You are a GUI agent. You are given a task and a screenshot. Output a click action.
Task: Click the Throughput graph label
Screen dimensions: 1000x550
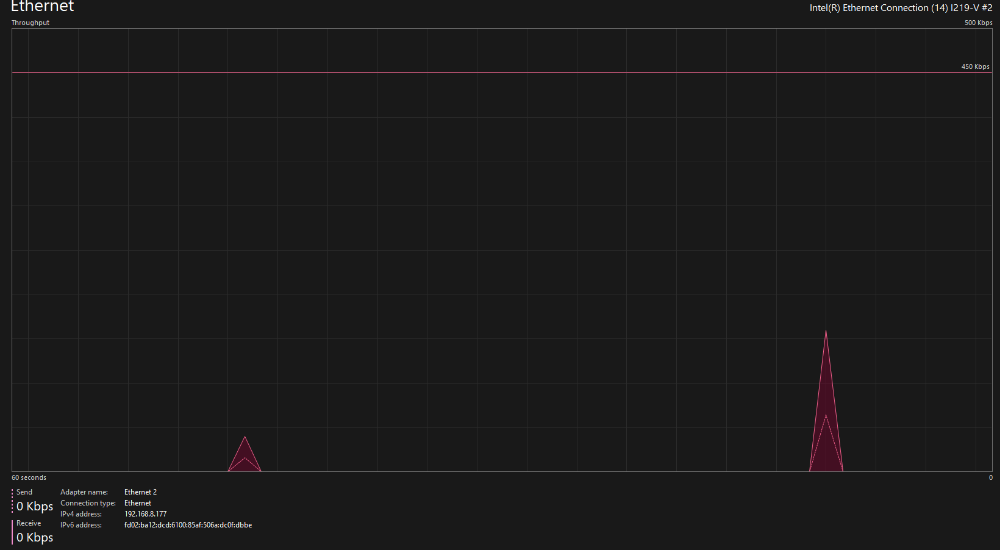click(30, 23)
